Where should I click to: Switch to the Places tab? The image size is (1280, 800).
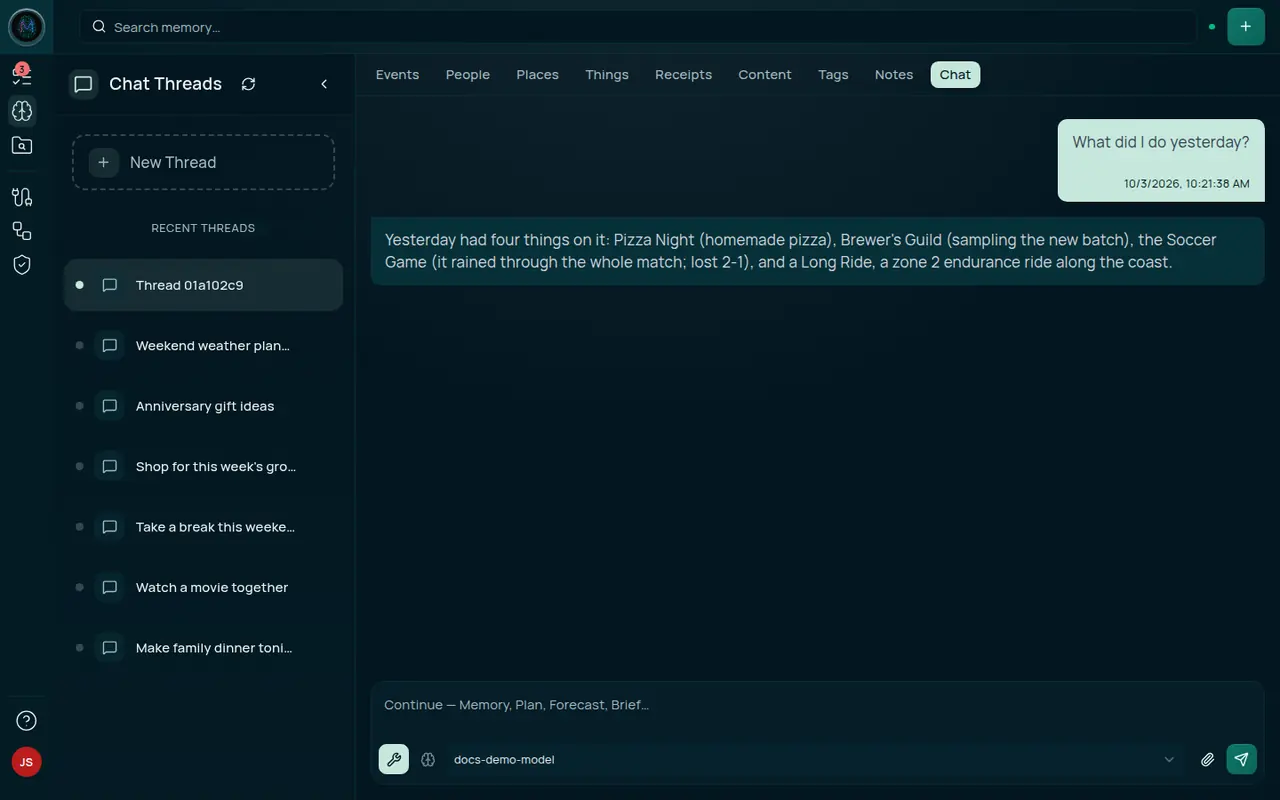pyautogui.click(x=537, y=75)
